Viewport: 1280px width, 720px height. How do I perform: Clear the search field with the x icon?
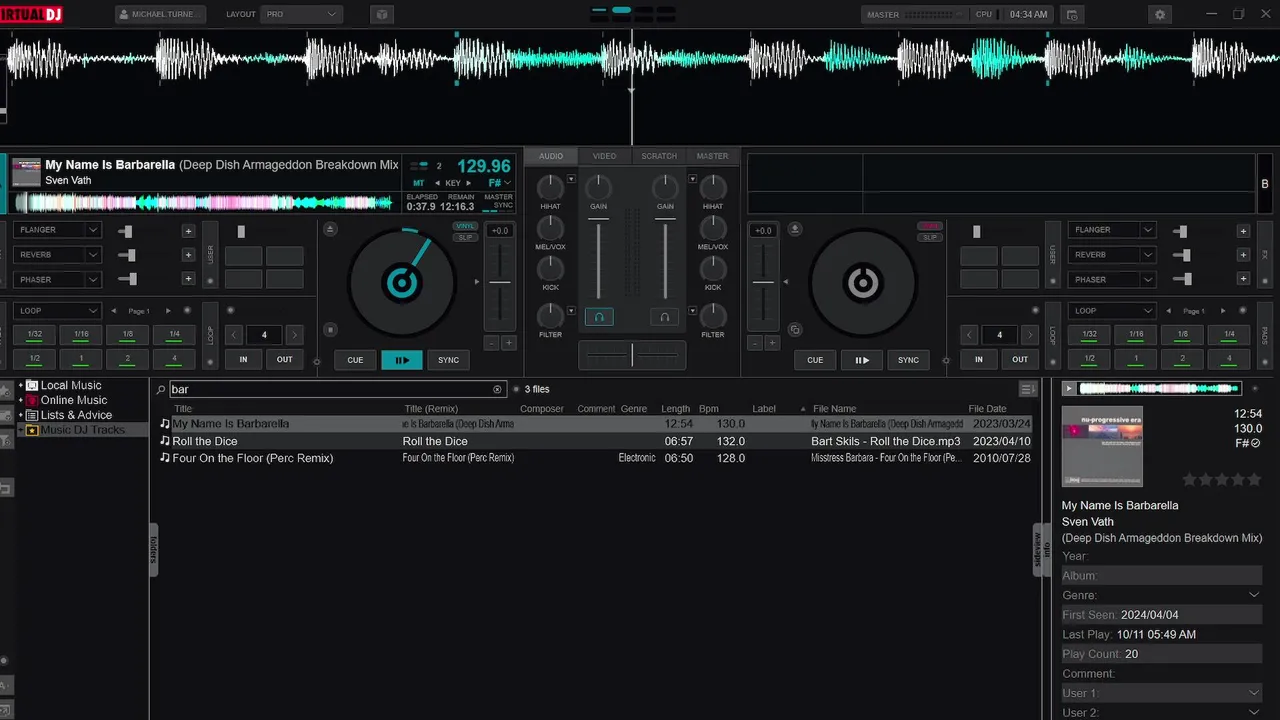click(497, 390)
